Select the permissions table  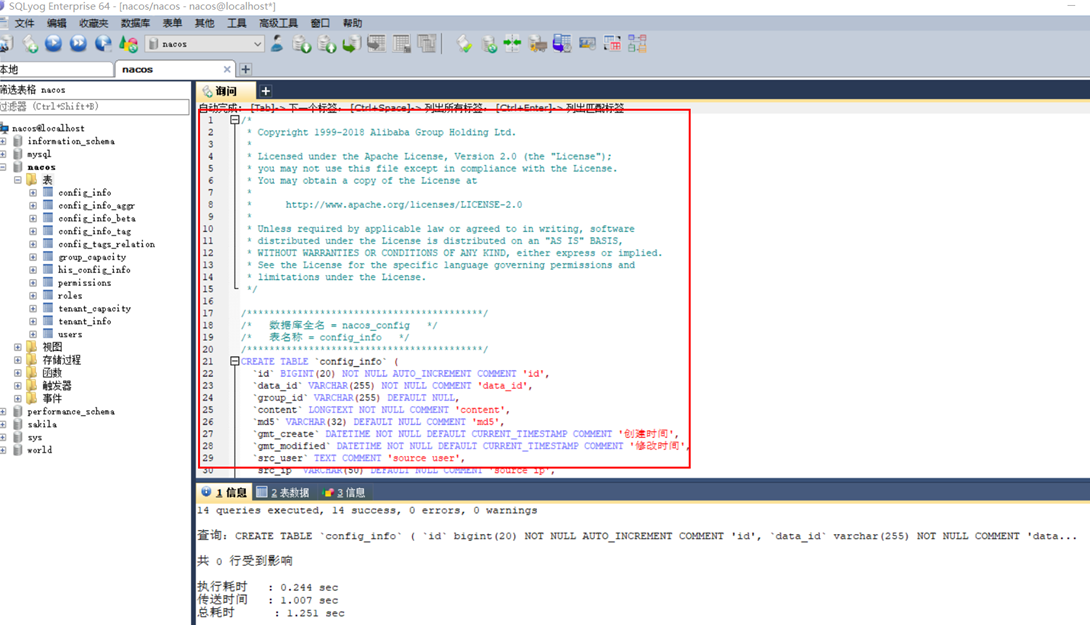pyautogui.click(x=84, y=283)
